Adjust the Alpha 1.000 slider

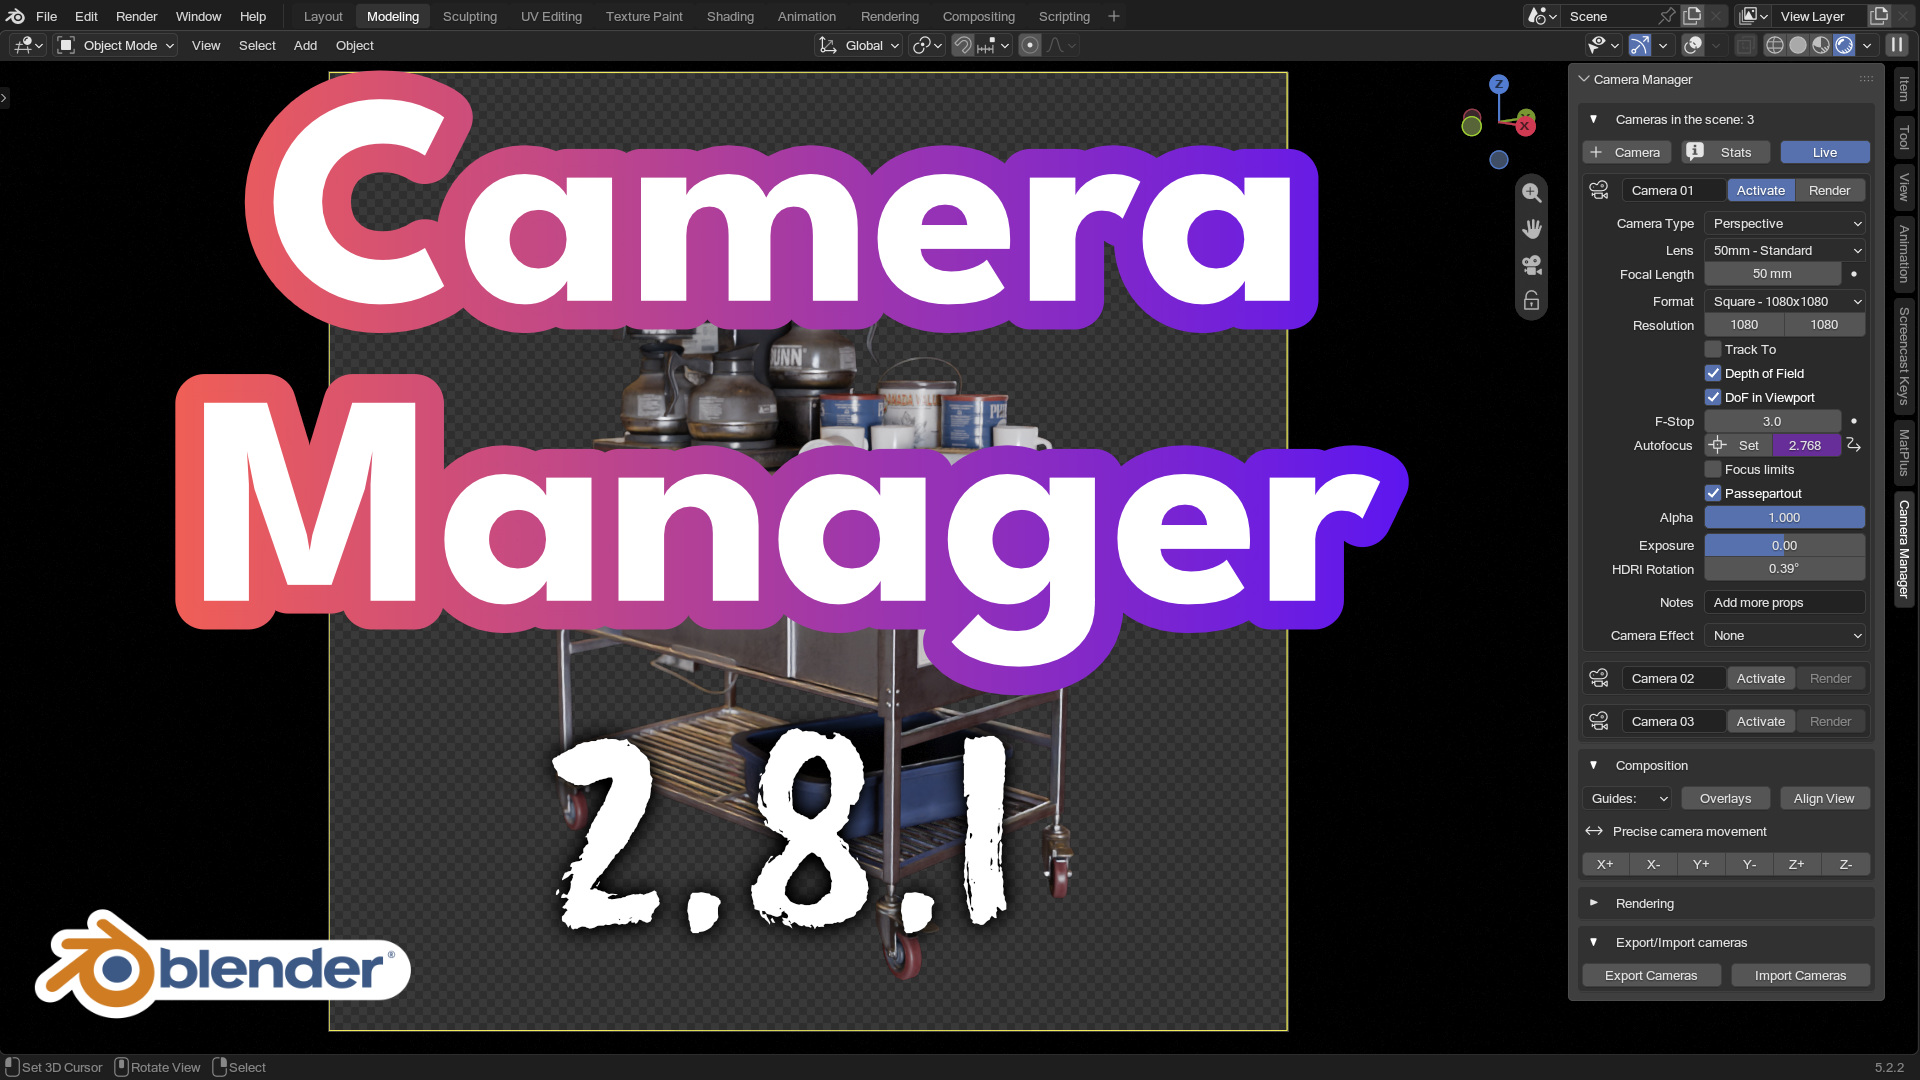[1785, 517]
